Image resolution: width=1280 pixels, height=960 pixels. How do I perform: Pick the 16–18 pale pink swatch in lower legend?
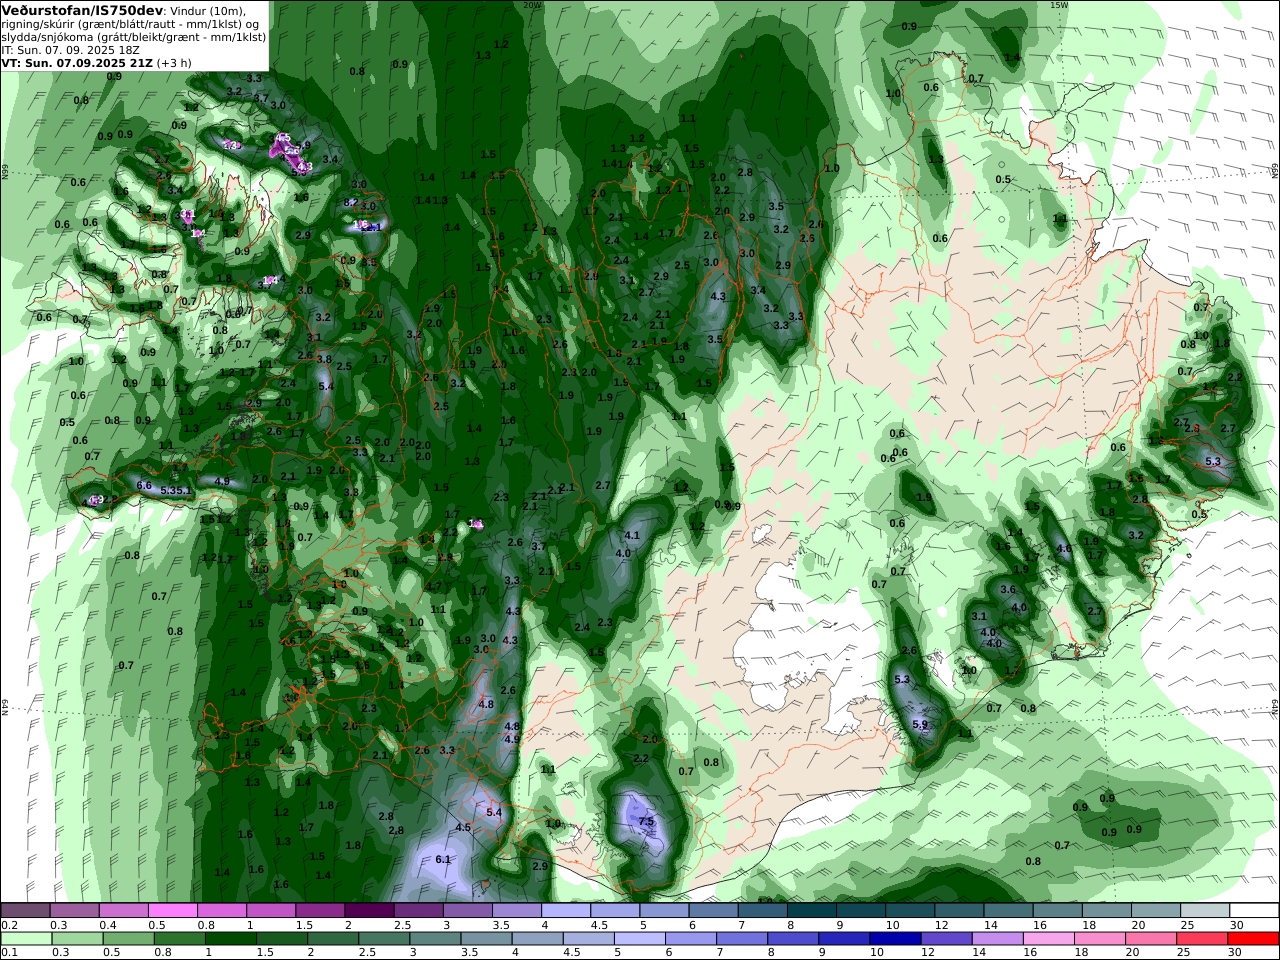(1048, 939)
